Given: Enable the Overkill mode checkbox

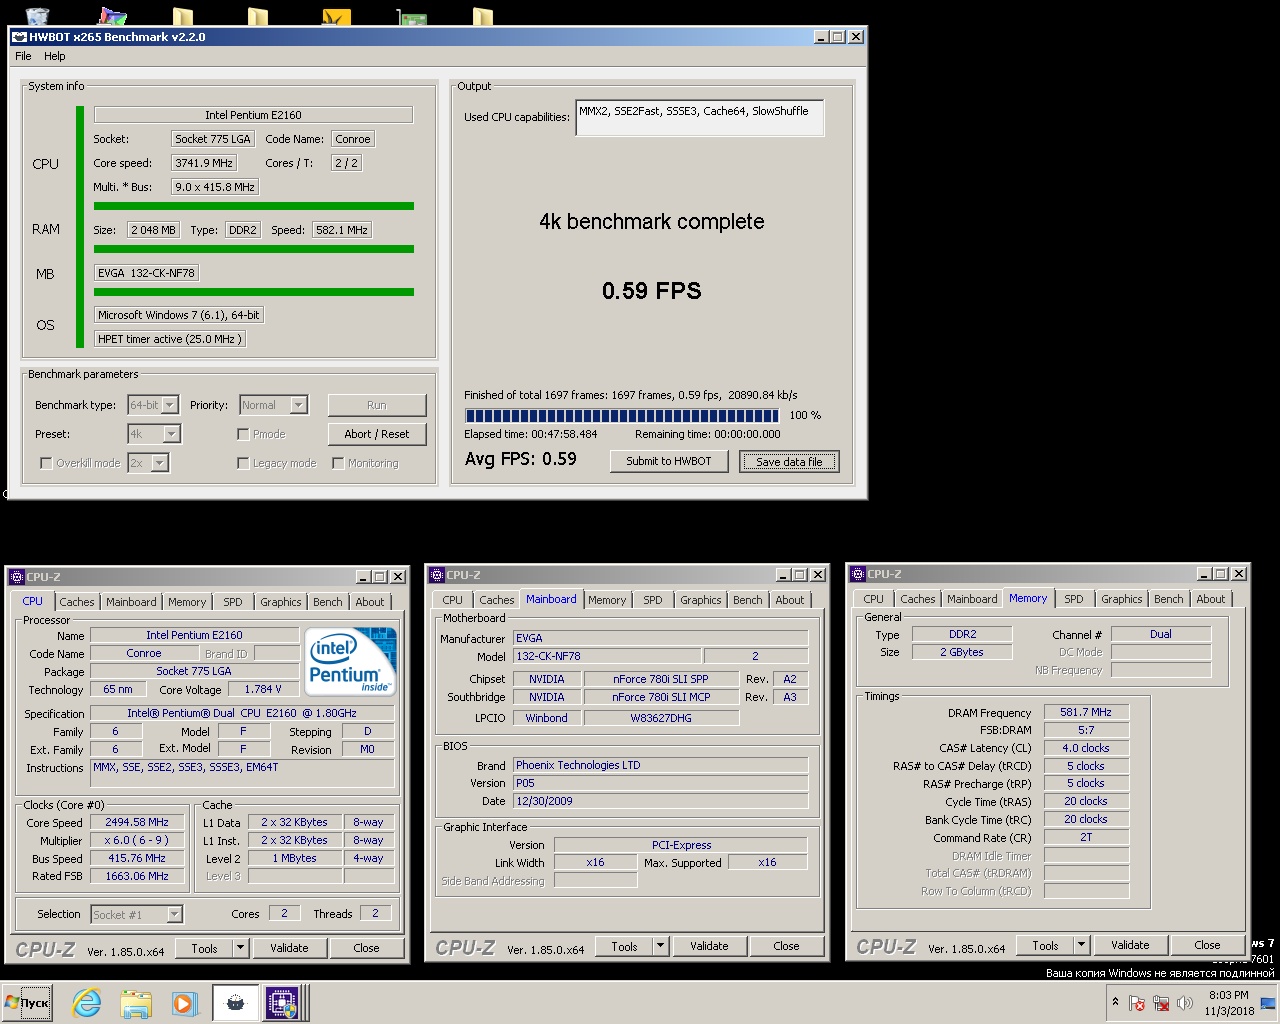Looking at the screenshot, I should pyautogui.click(x=46, y=463).
